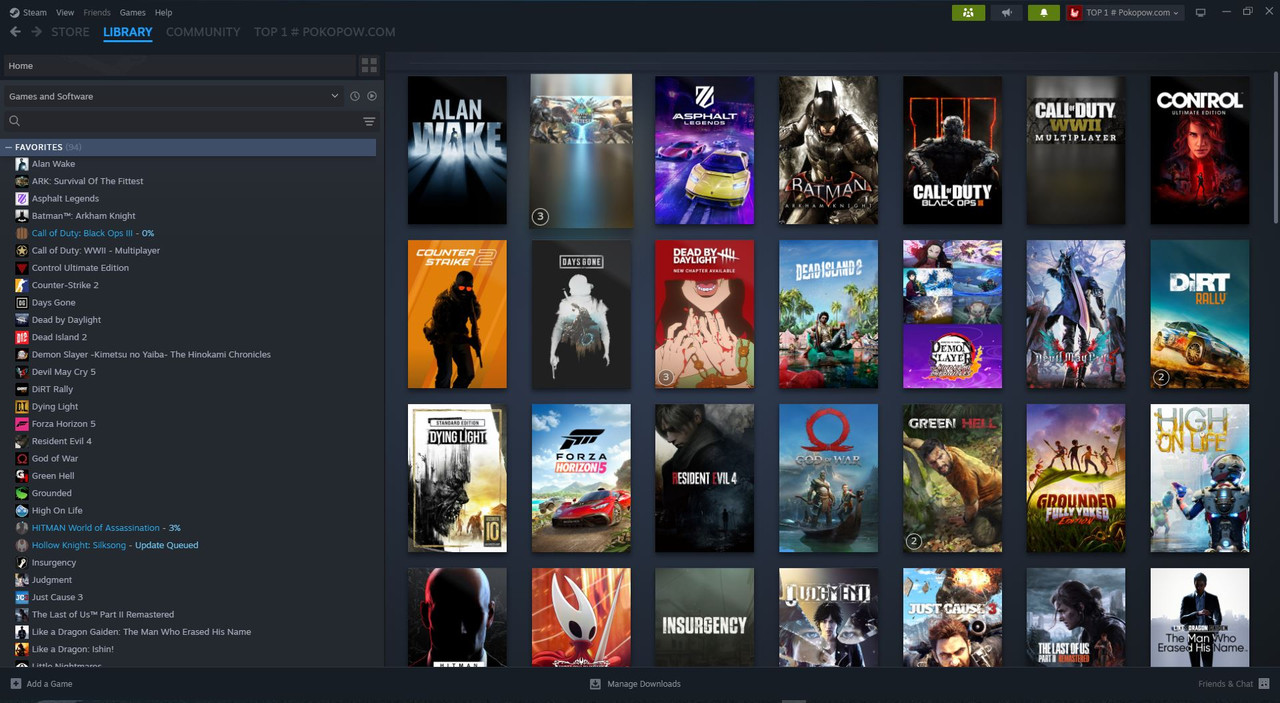The width and height of the screenshot is (1280, 703).
Task: Open the High On Life cover
Action: click(1199, 478)
